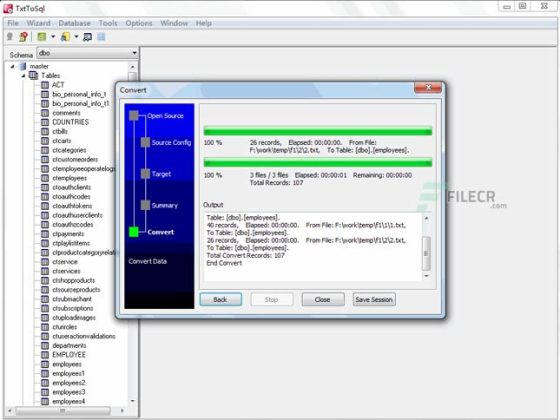The width and height of the screenshot is (560, 420).
Task: Click the Close button in Convert dialog
Action: click(322, 299)
